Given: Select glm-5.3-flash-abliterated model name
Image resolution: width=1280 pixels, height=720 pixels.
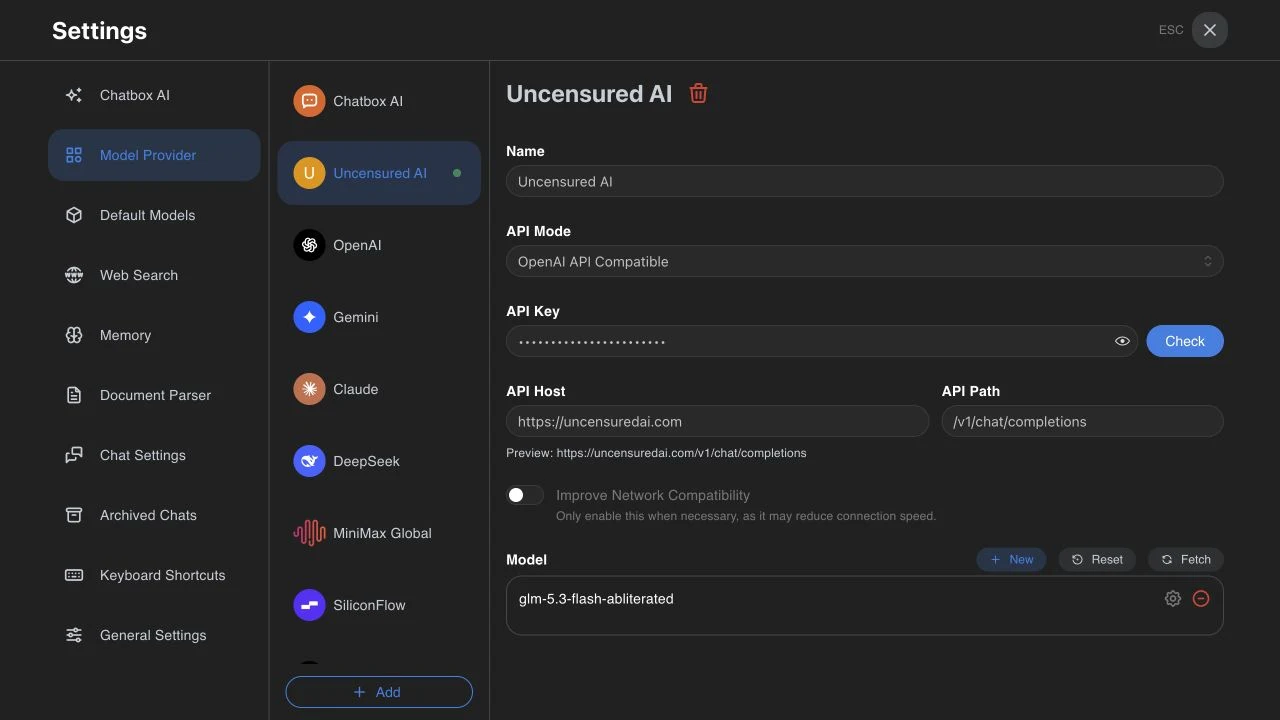Looking at the screenshot, I should [x=596, y=599].
